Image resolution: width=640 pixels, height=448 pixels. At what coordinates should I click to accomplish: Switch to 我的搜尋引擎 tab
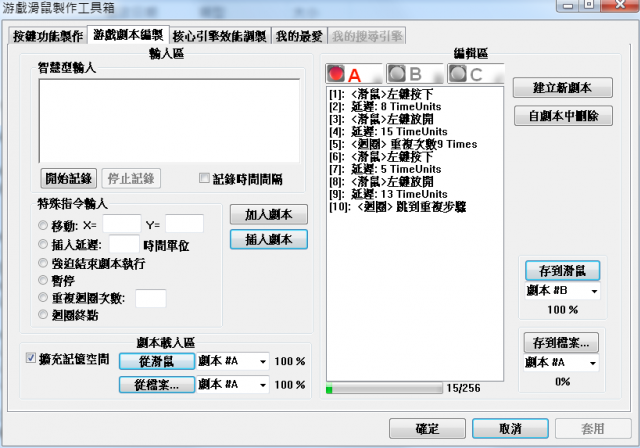click(x=367, y=36)
